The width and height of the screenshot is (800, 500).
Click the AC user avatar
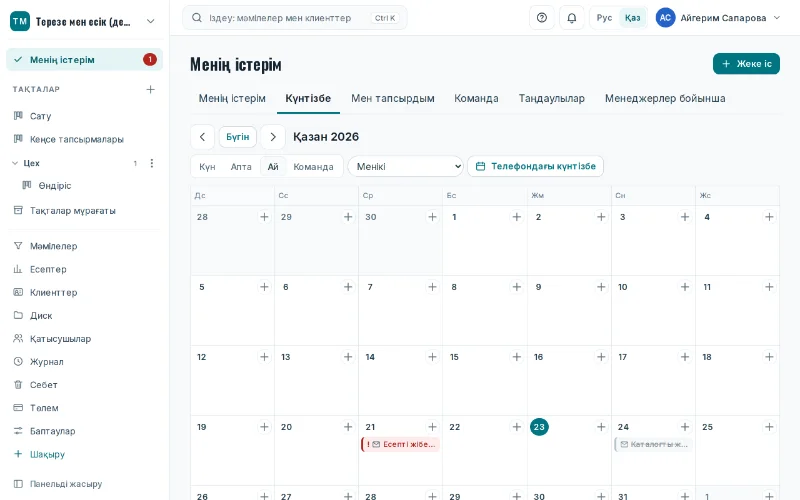pos(665,18)
